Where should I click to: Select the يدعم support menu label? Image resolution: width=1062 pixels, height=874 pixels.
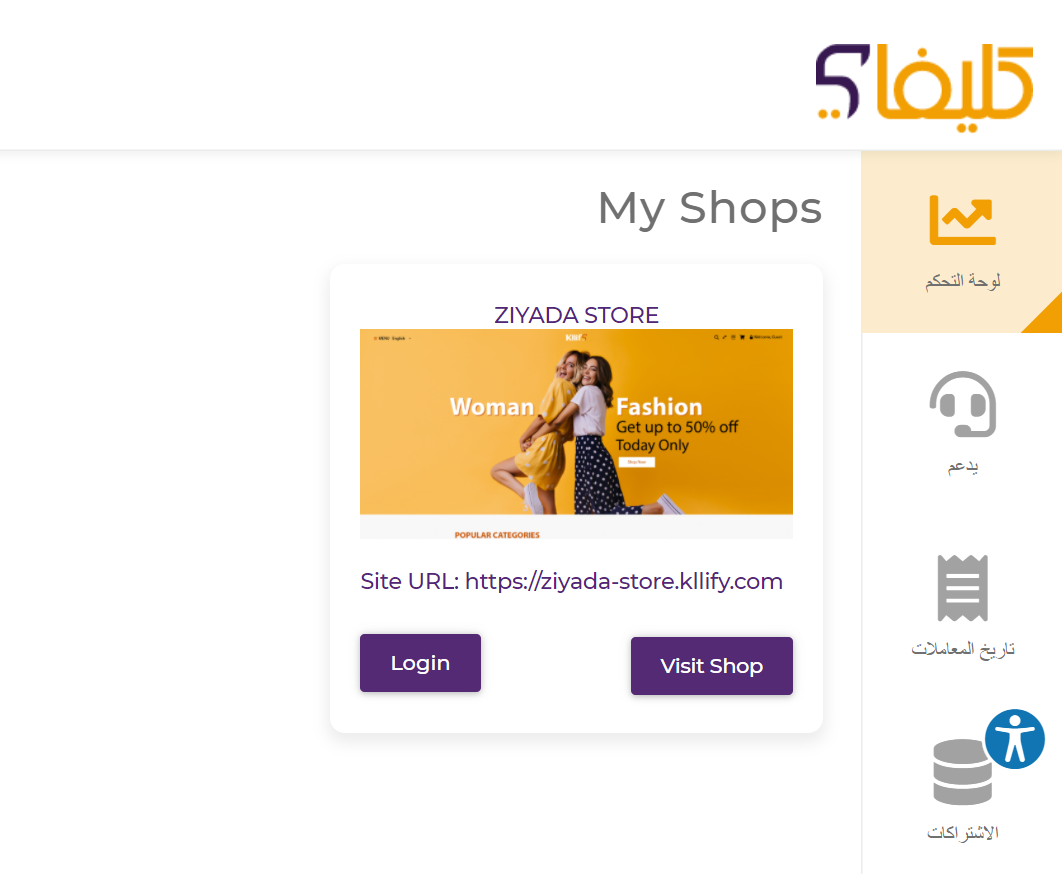(x=962, y=465)
